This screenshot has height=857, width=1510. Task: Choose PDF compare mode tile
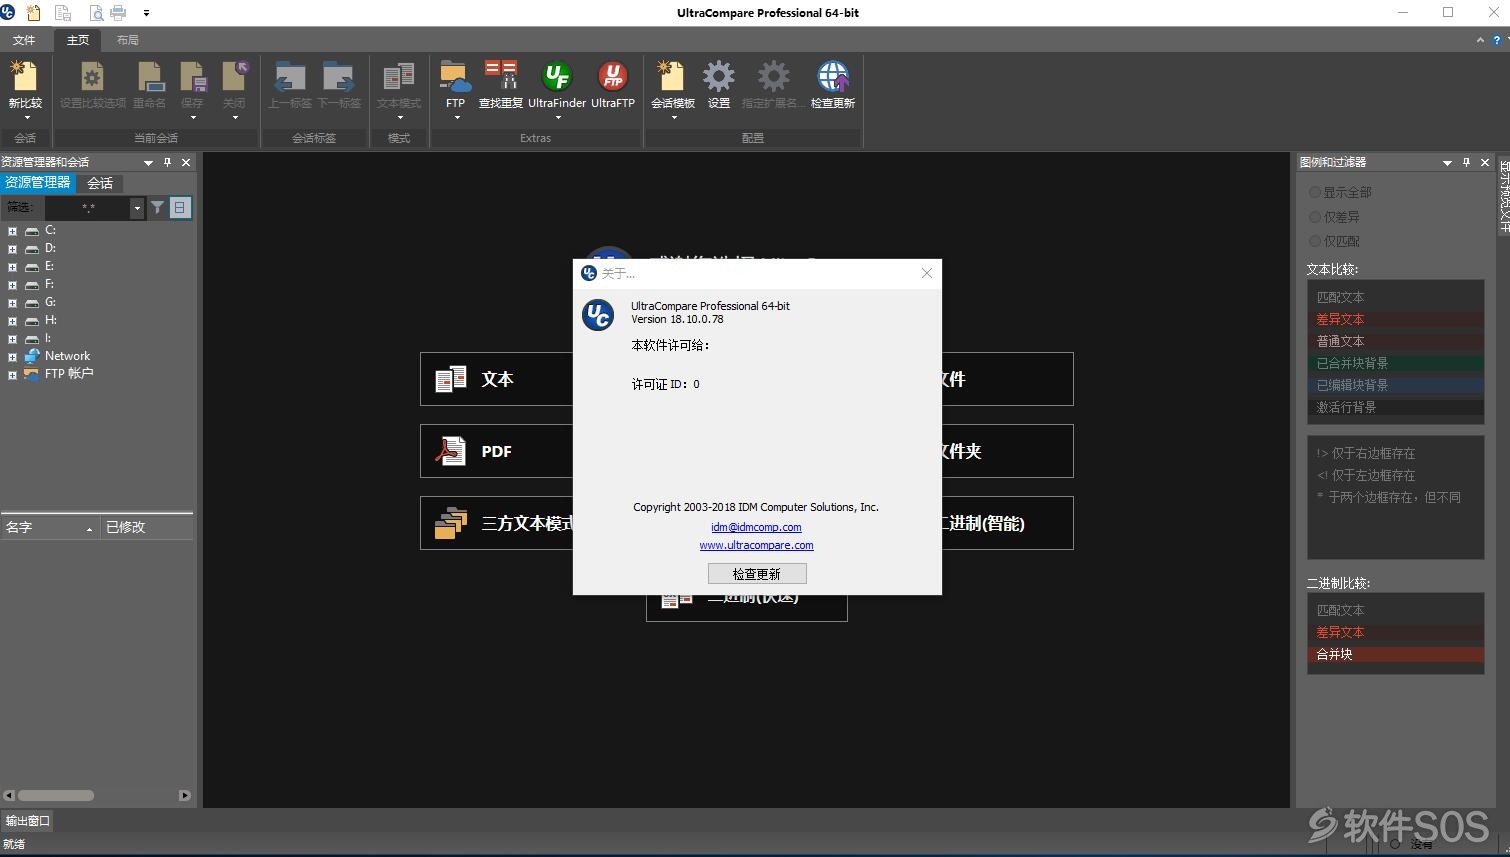pyautogui.click(x=497, y=451)
